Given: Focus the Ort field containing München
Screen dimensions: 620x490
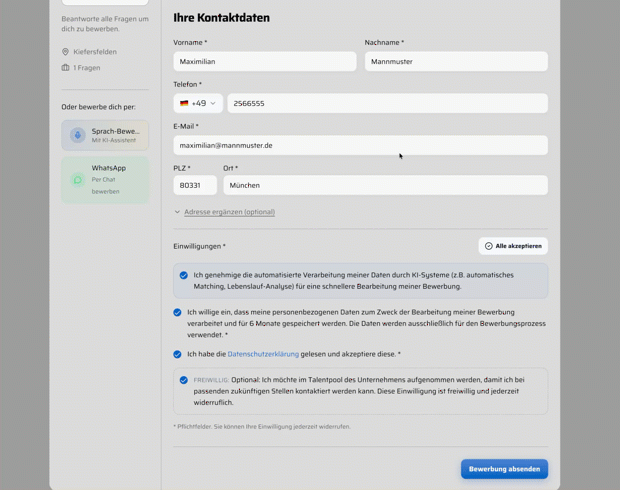Looking at the screenshot, I should pyautogui.click(x=386, y=185).
